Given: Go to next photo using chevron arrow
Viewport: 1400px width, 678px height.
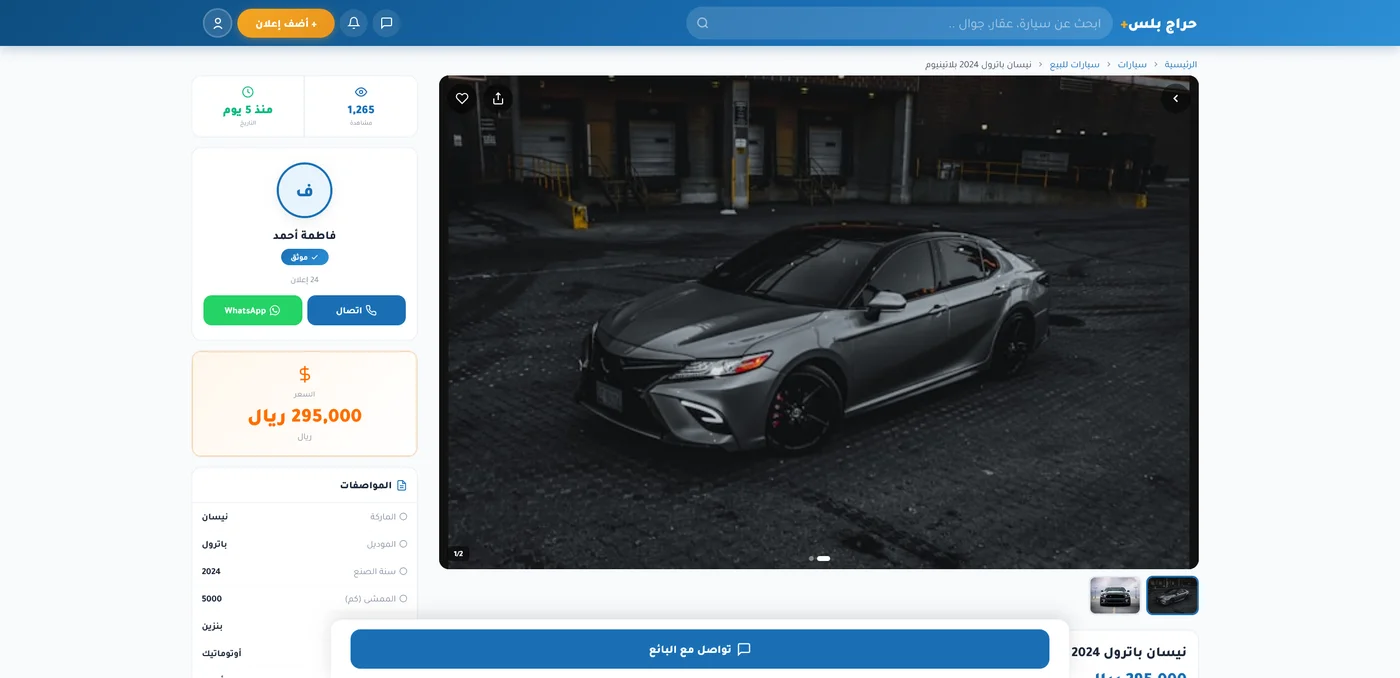Looking at the screenshot, I should [x=1176, y=98].
